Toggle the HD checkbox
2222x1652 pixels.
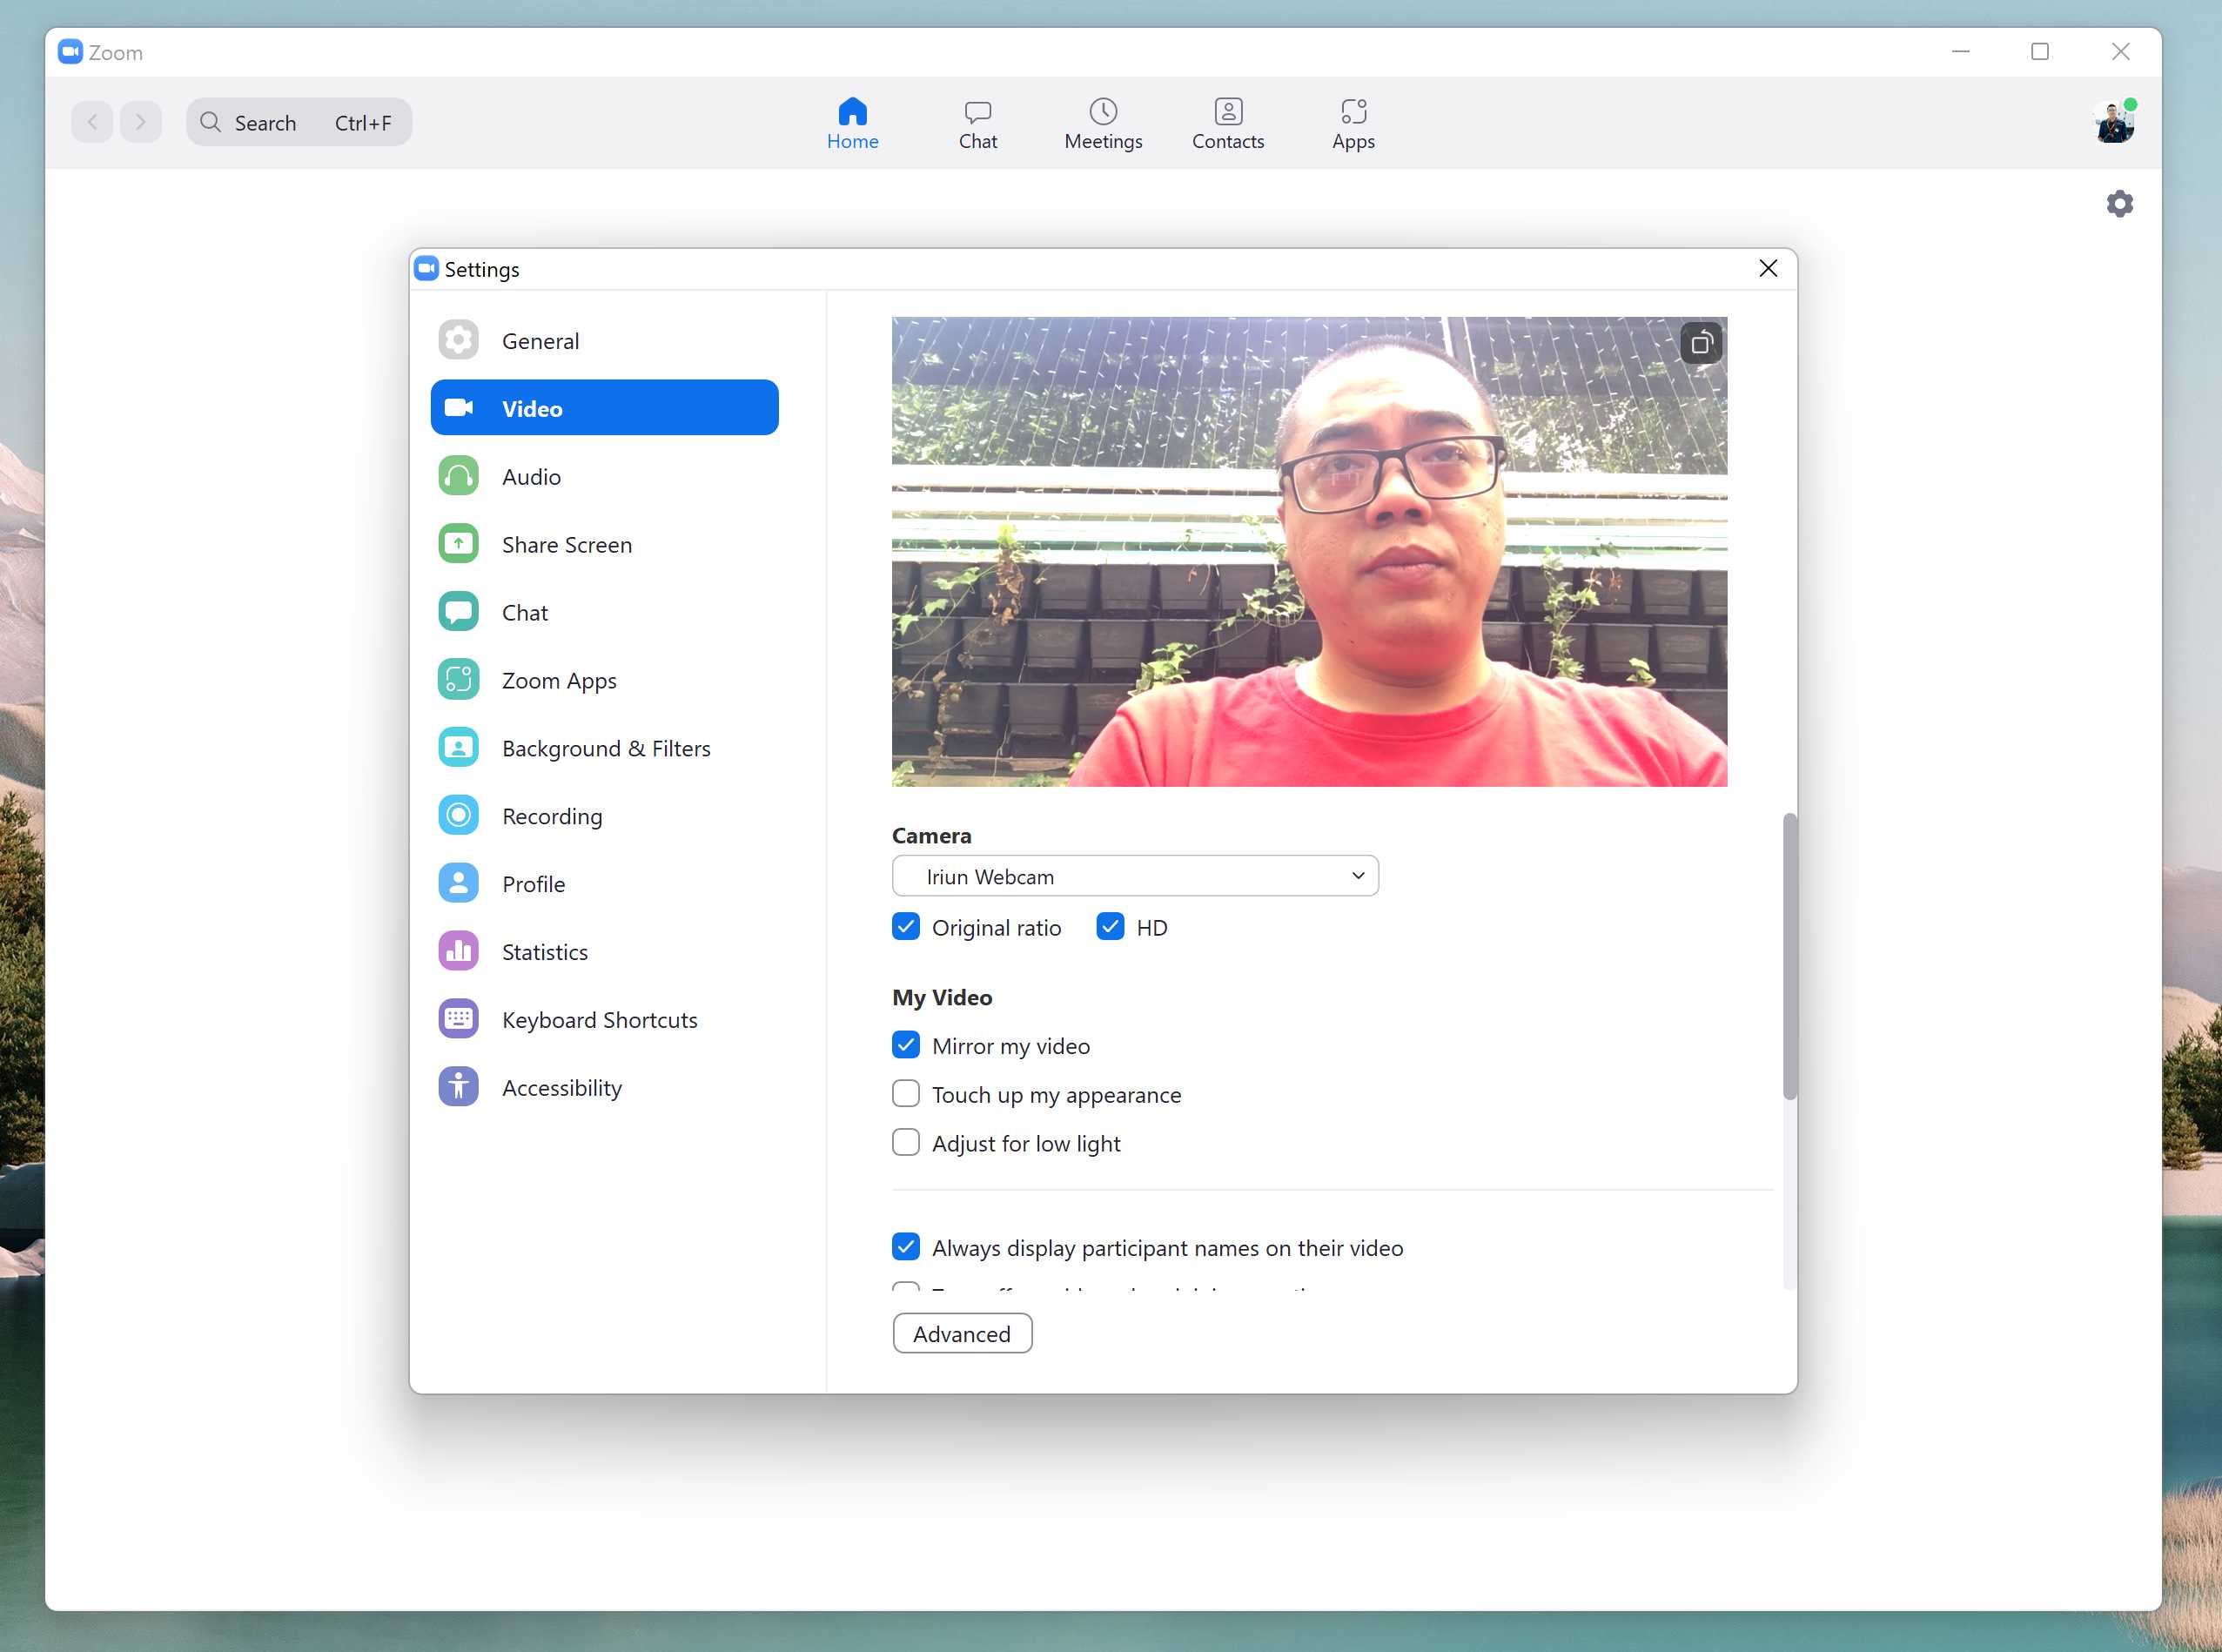tap(1110, 927)
